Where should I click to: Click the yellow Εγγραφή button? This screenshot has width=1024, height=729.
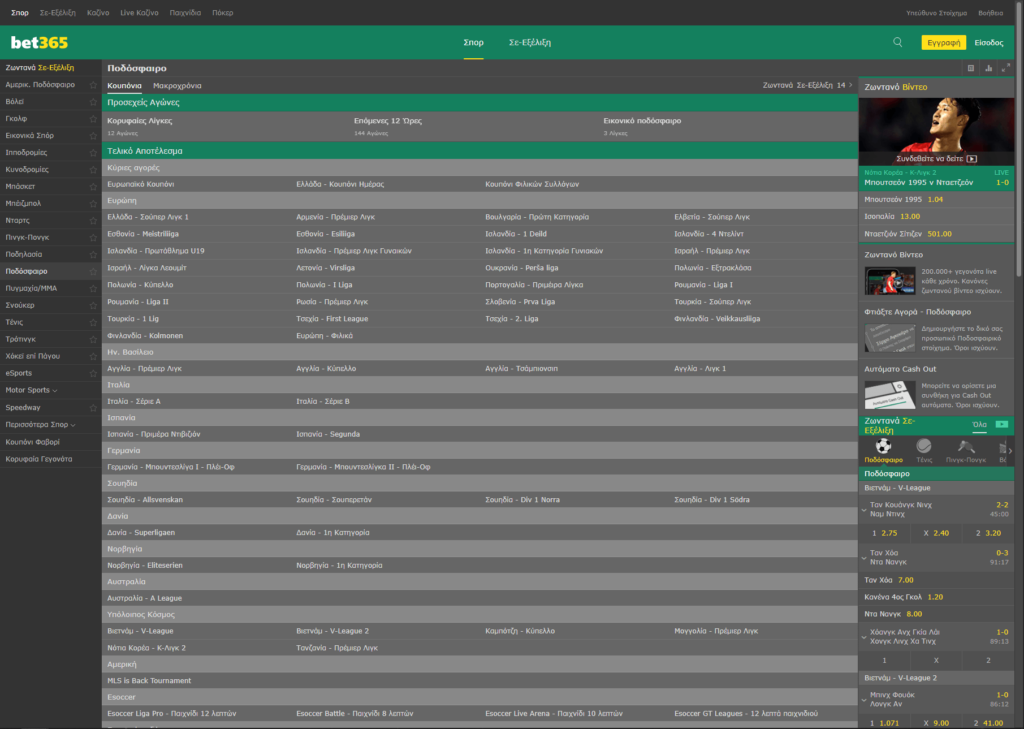(943, 42)
